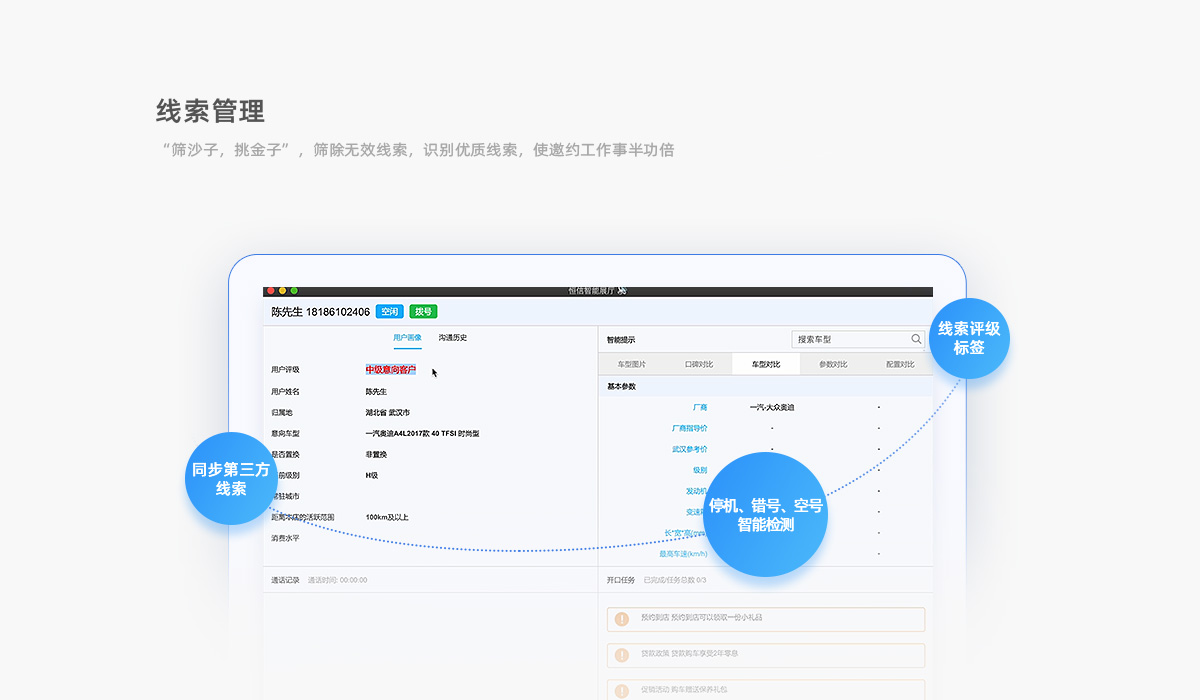Click the 基本参数 section header
The height and width of the screenshot is (700, 1200).
pyautogui.click(x=622, y=386)
